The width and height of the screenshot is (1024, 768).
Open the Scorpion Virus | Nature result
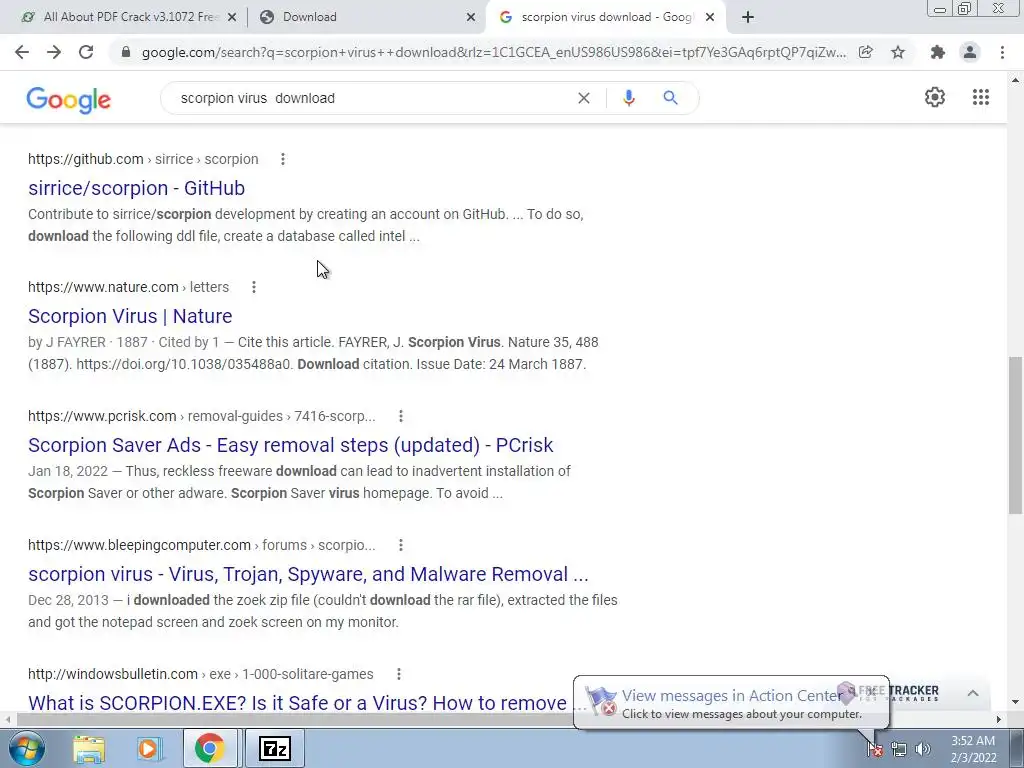[x=130, y=316]
